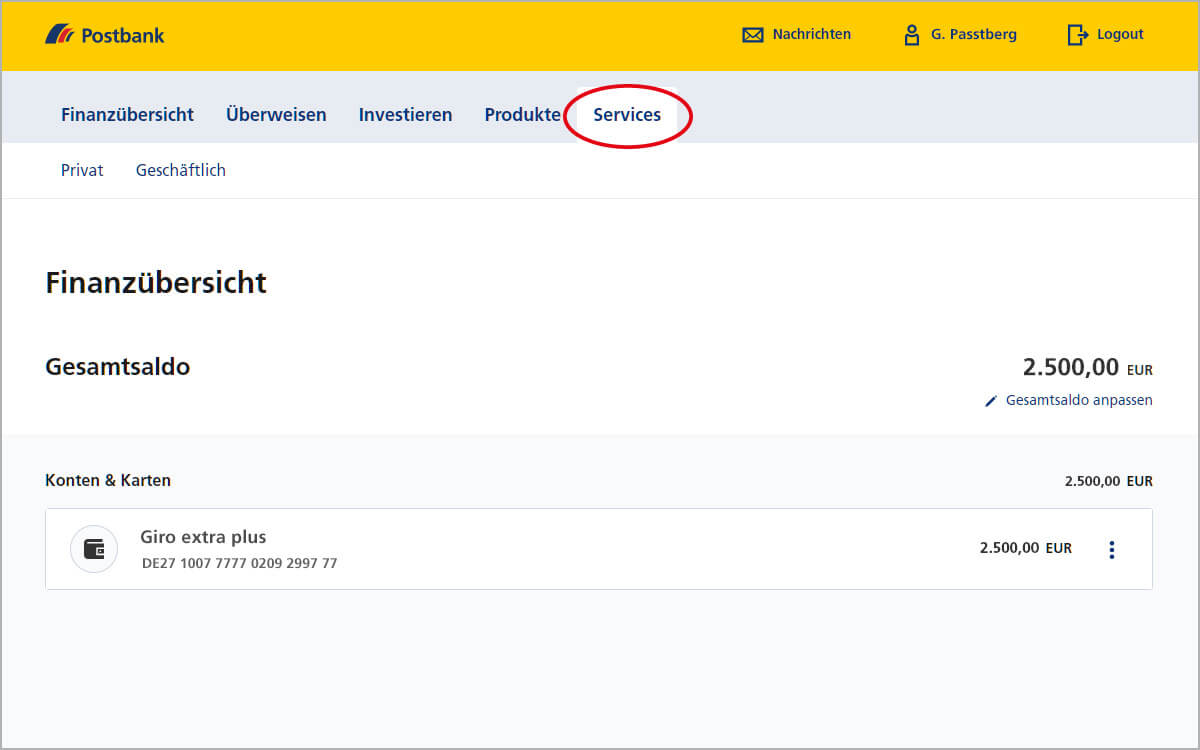
Task: Select the Privat sub-tab
Action: point(82,170)
